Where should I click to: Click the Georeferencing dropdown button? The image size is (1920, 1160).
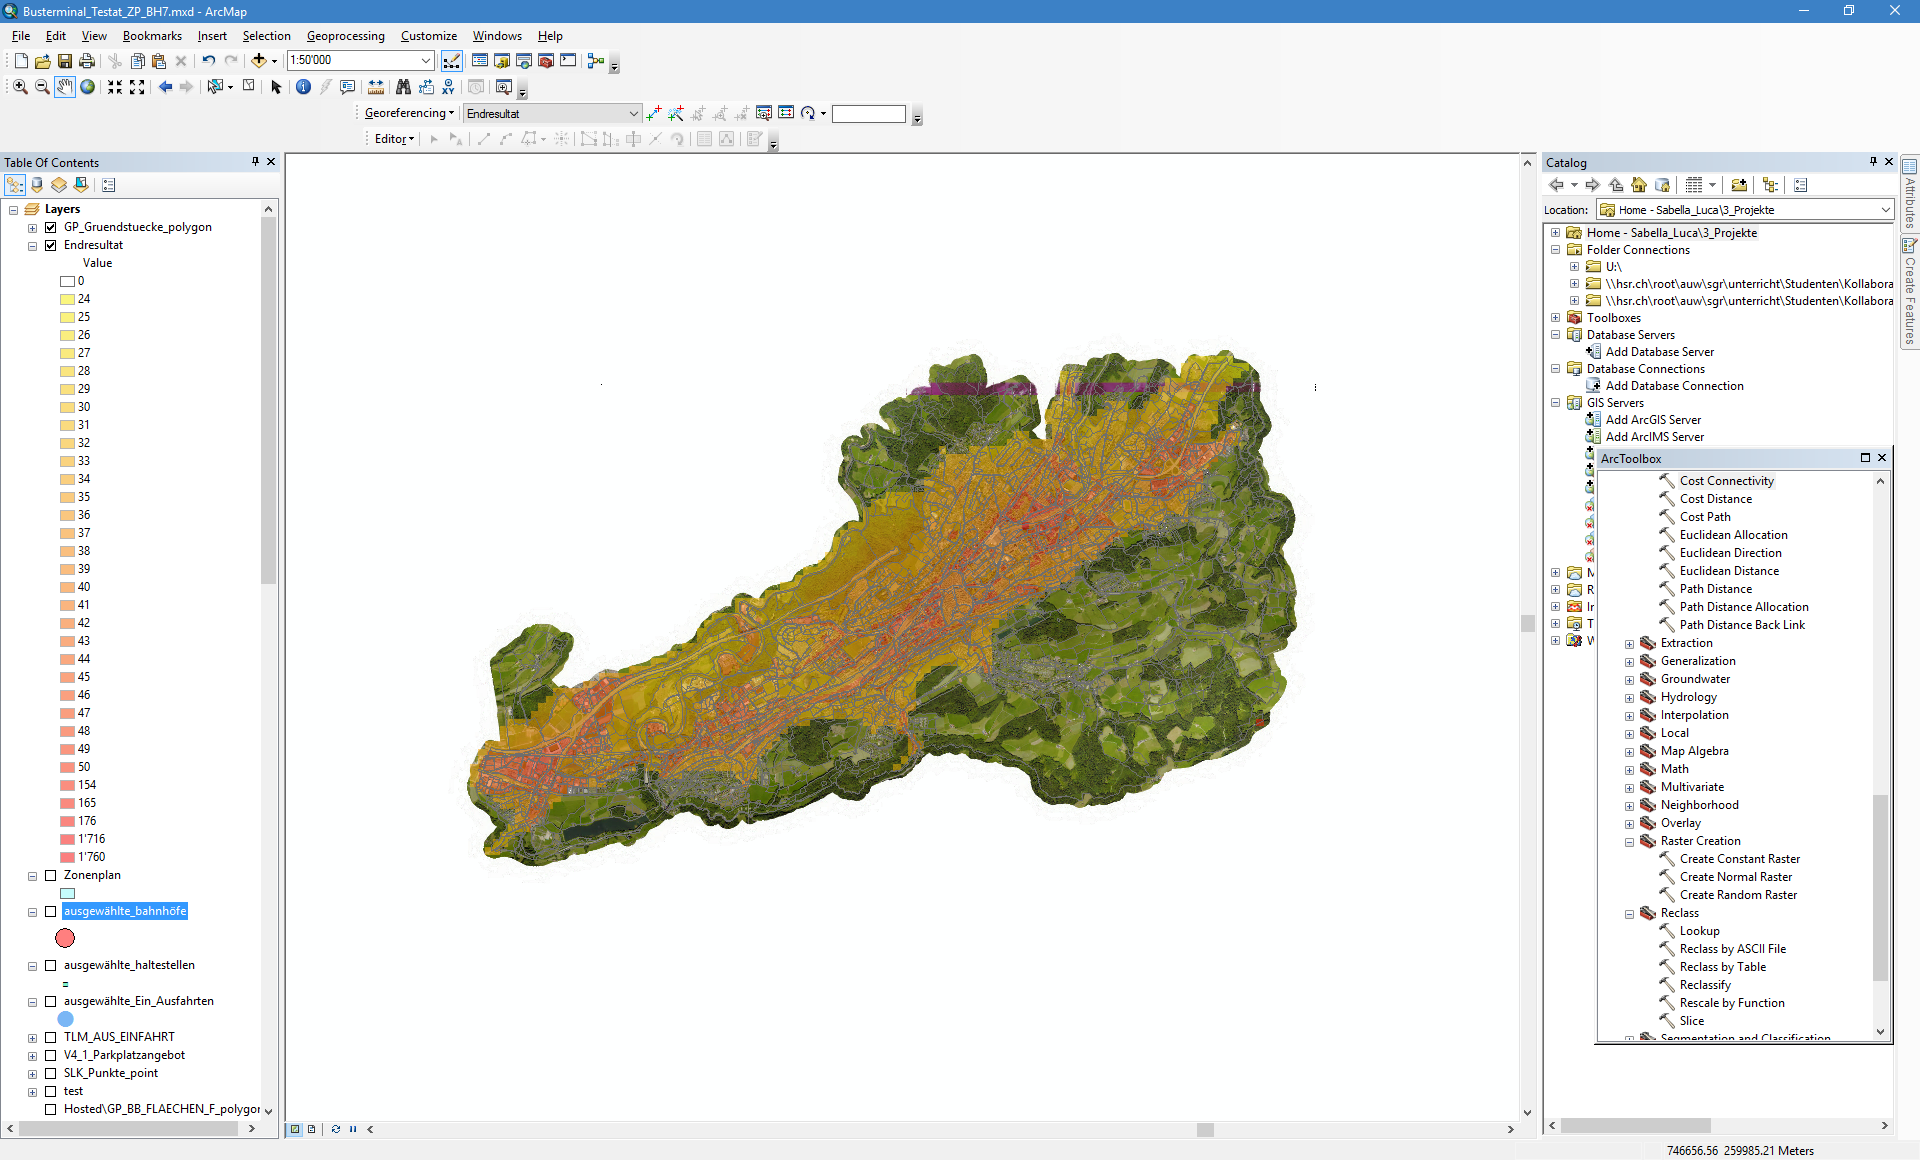409,113
